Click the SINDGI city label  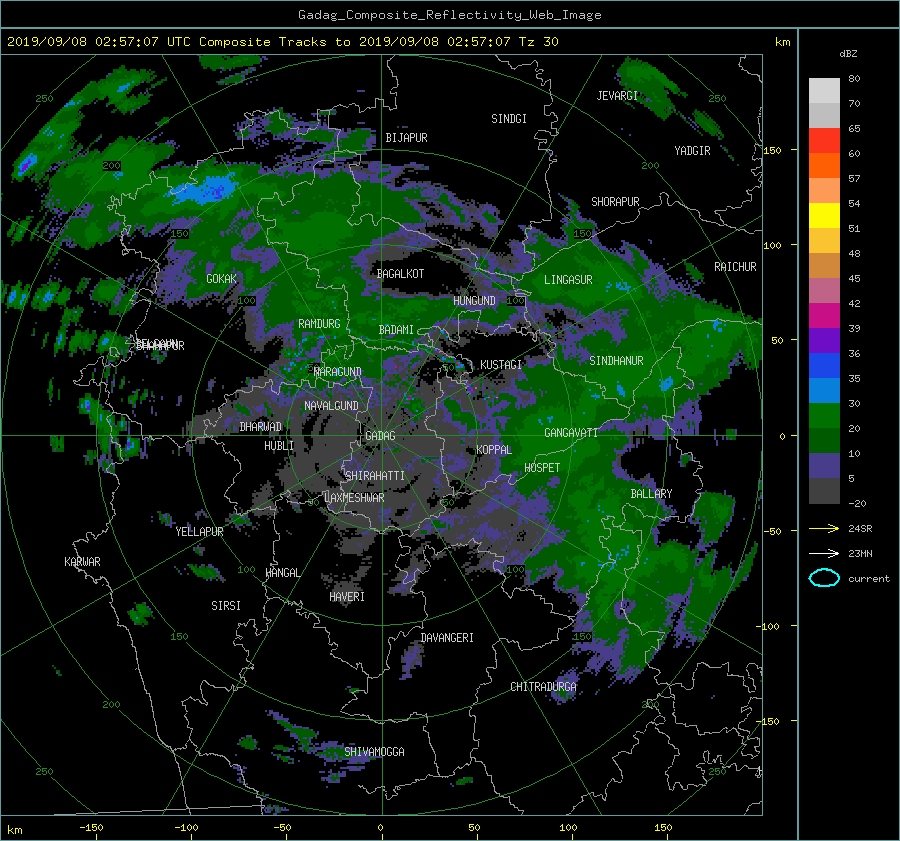click(x=509, y=119)
